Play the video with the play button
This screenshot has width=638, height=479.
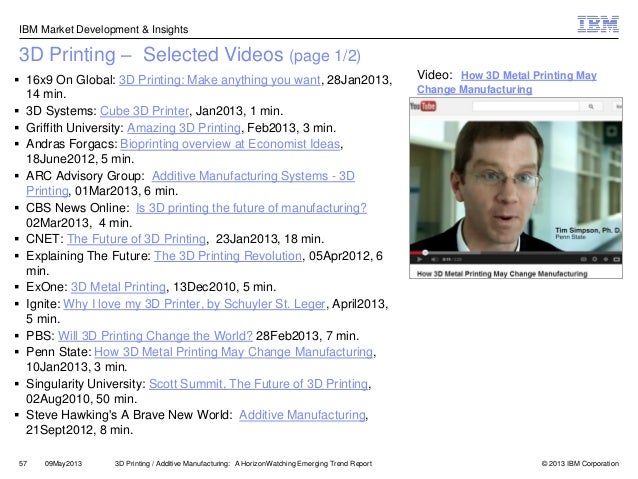[419, 259]
